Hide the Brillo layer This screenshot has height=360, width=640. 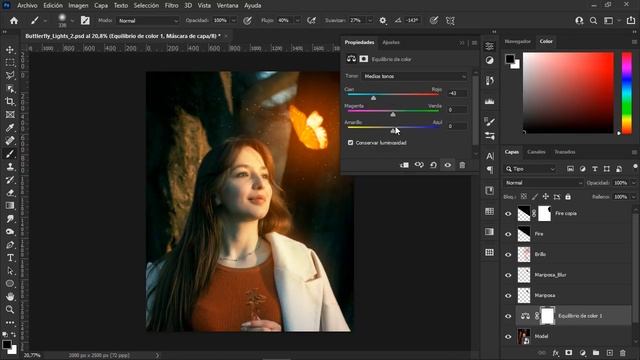point(508,254)
